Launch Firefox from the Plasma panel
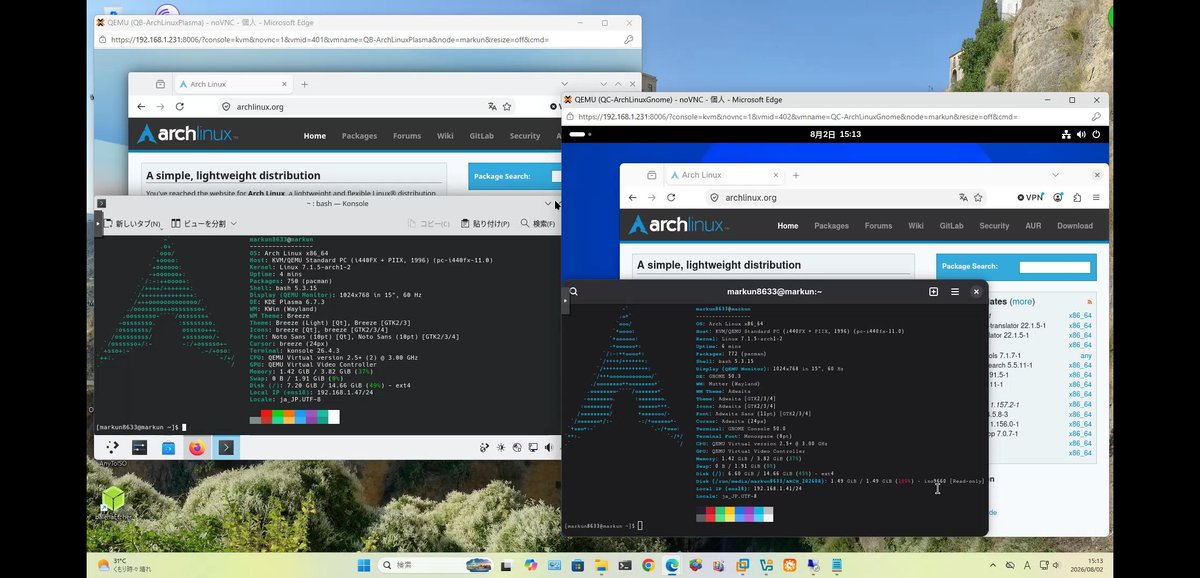This screenshot has width=1200, height=578. click(197, 447)
